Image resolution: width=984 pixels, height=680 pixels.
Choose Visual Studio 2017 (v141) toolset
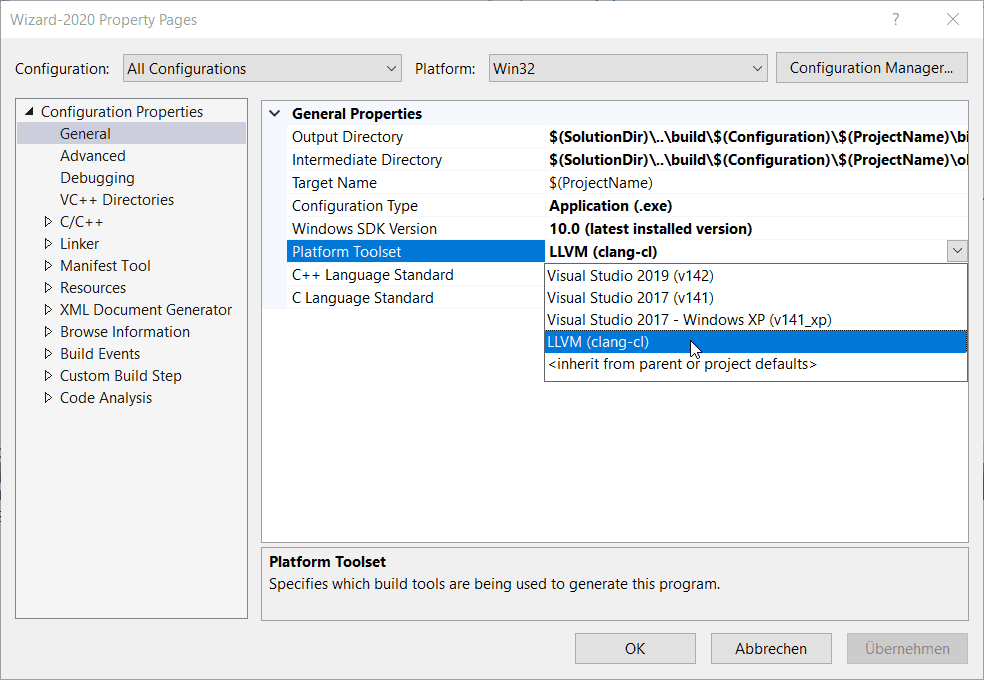pyautogui.click(x=756, y=297)
